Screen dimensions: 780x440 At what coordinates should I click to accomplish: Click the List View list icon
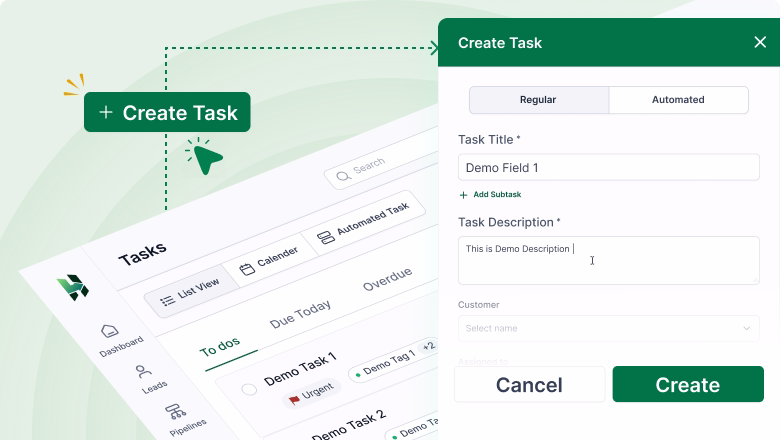(x=167, y=301)
